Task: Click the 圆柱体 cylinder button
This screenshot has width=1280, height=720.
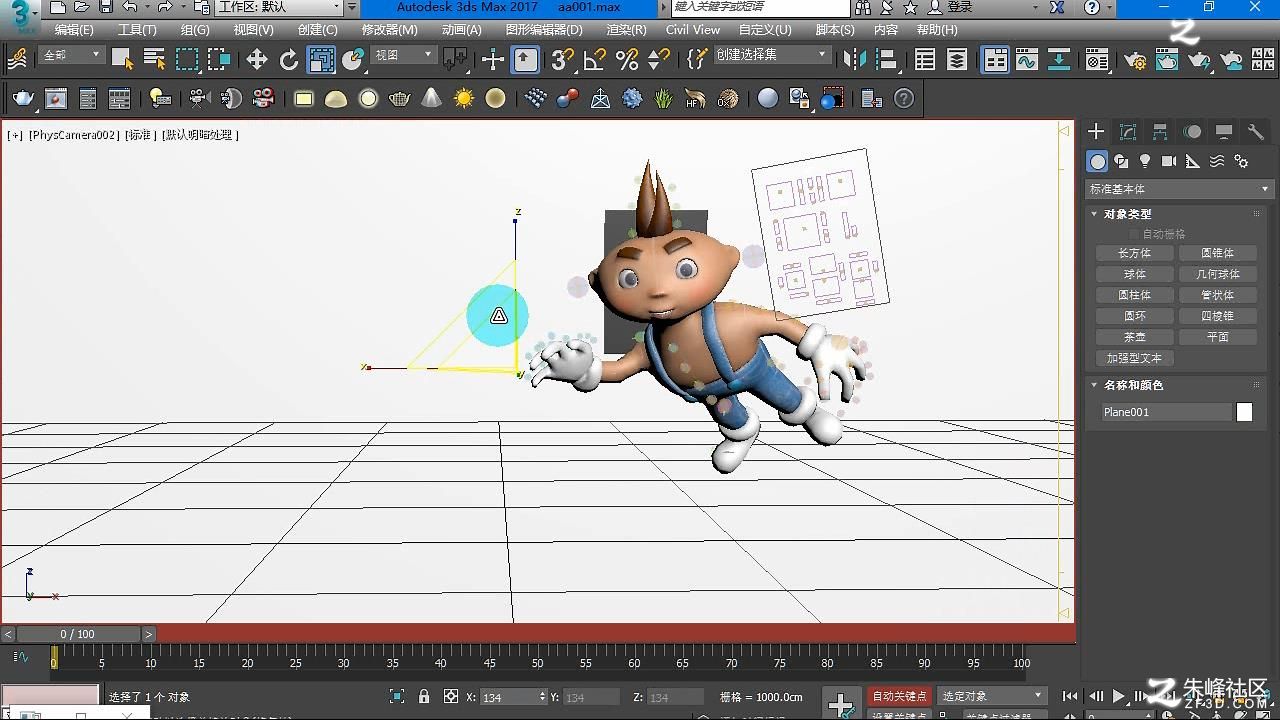Action: click(x=1134, y=295)
